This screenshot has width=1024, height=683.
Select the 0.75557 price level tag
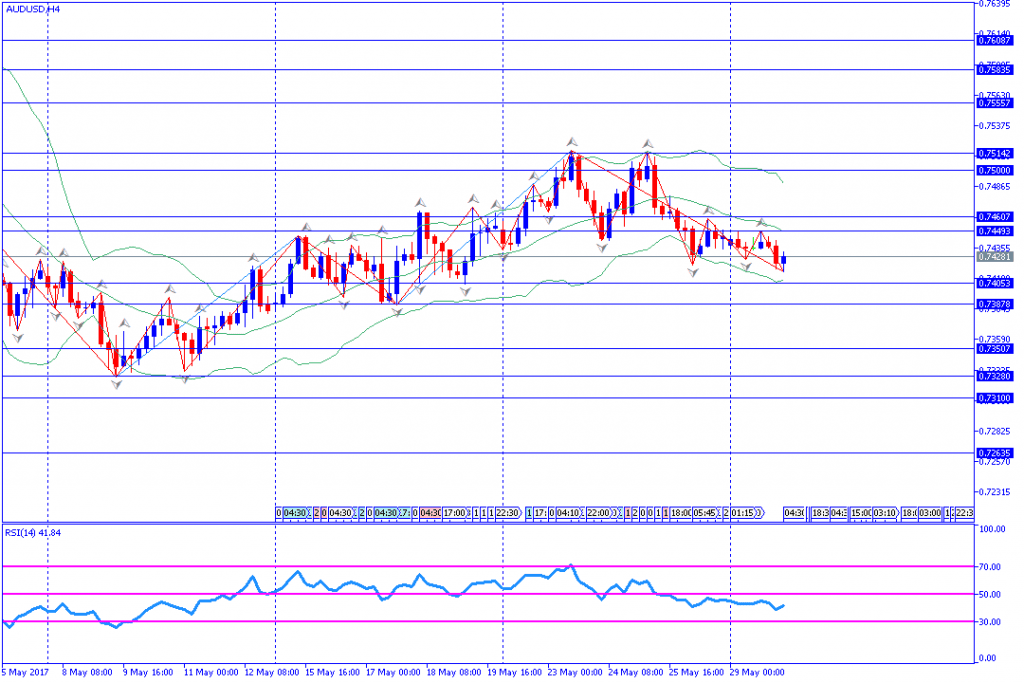tap(995, 103)
